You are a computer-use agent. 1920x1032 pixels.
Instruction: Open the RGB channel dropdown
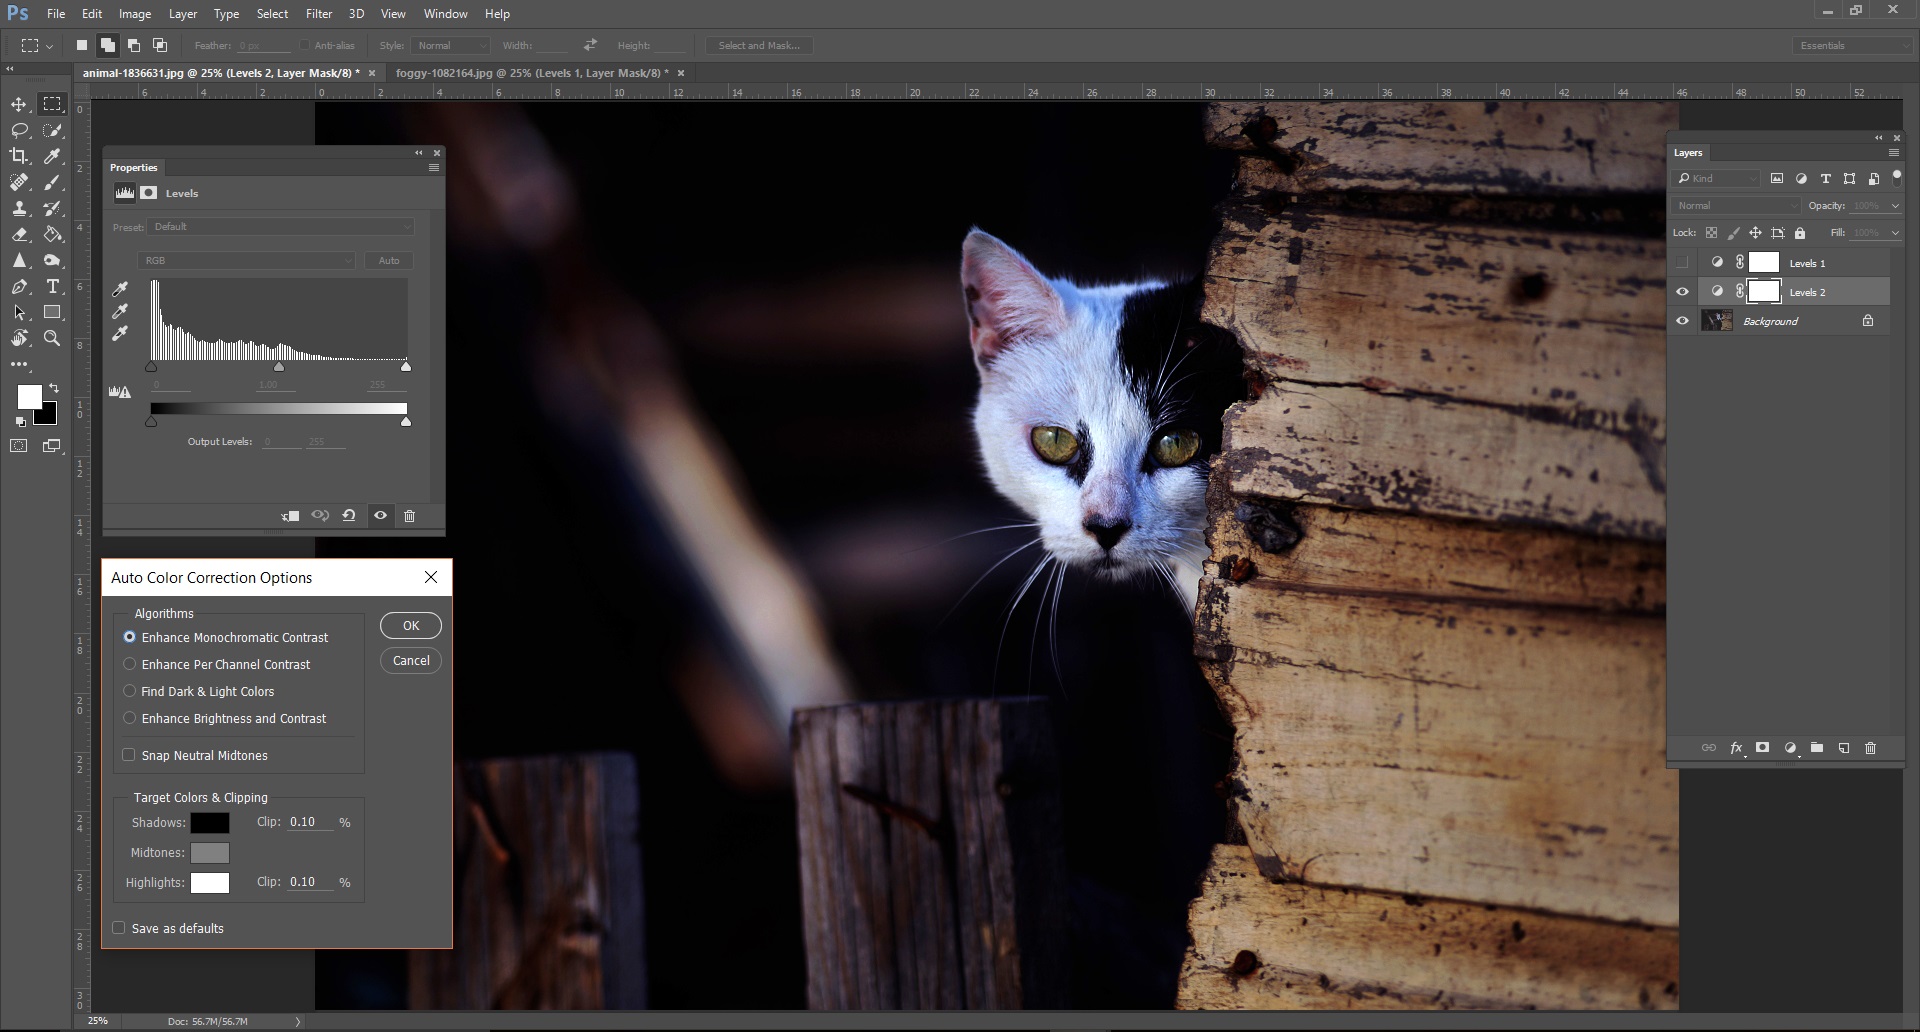(x=246, y=260)
